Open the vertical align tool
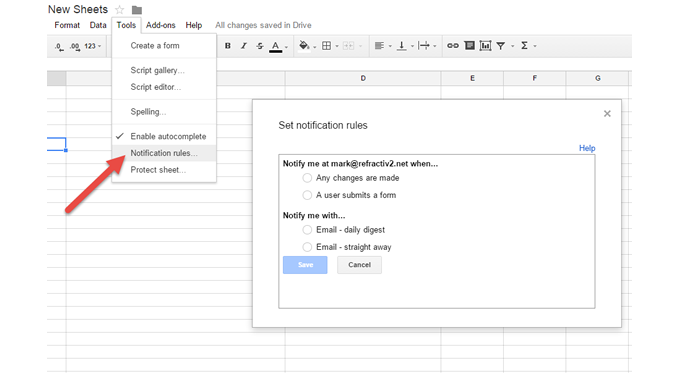 pyautogui.click(x=402, y=46)
